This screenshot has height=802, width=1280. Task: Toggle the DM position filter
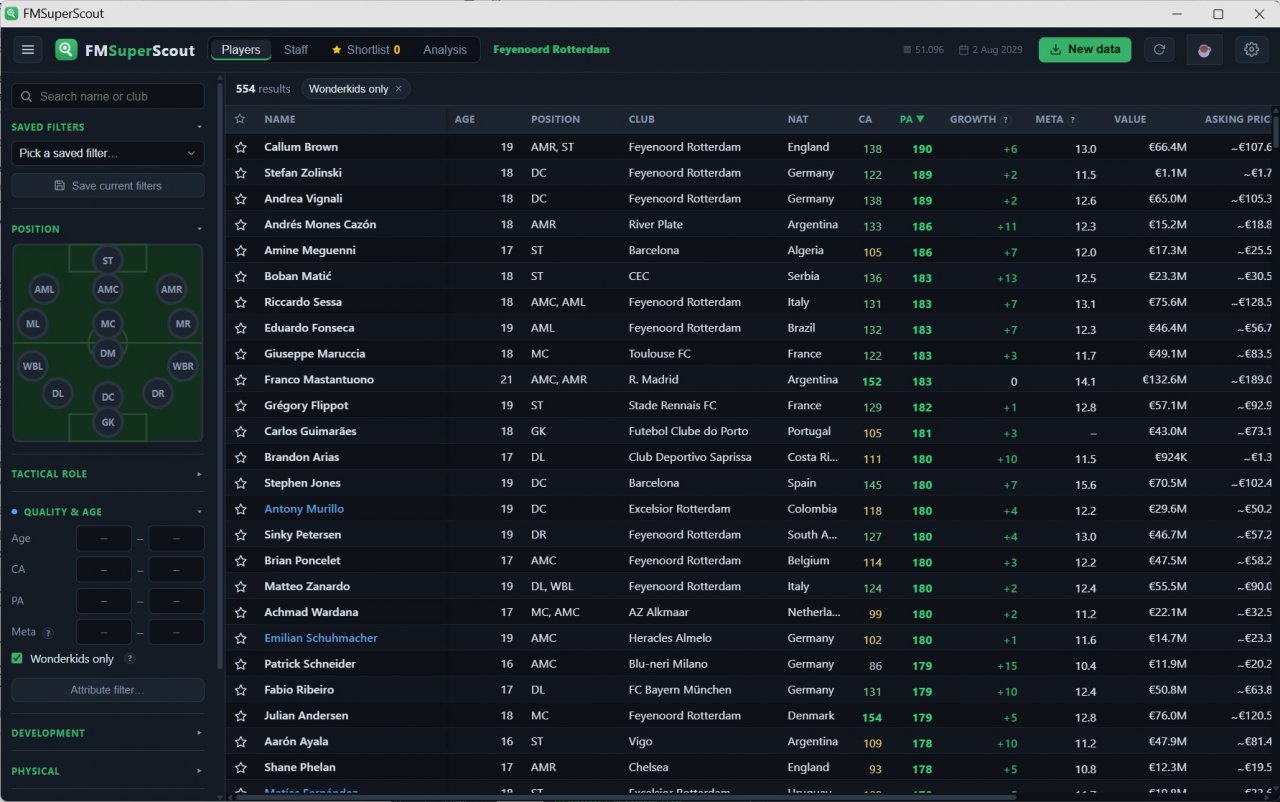point(108,353)
